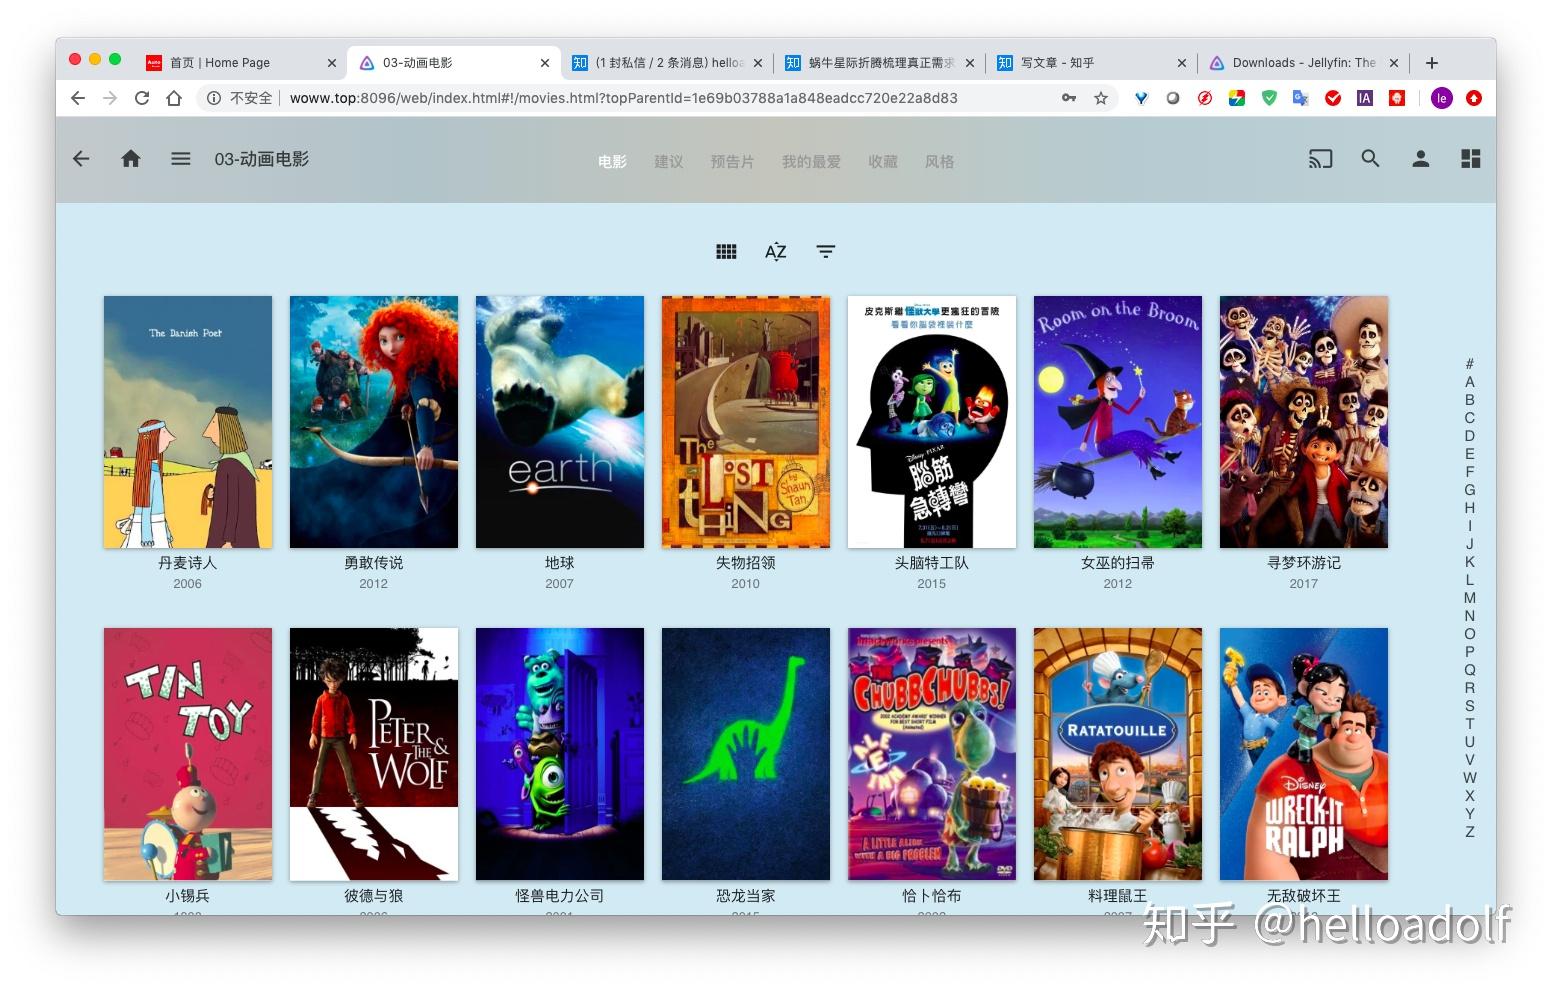Screen dimensions: 1552x989
Task: Jump to # in alphabet picker
Action: pos(1470,364)
